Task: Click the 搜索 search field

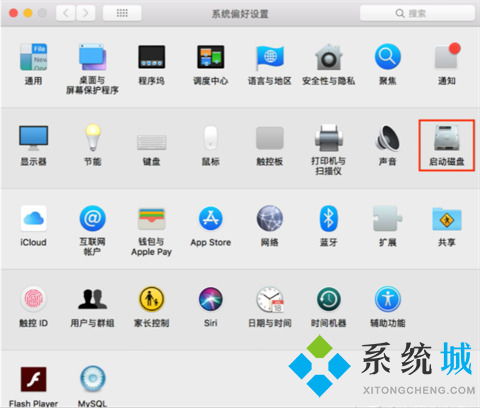Action: click(x=417, y=13)
